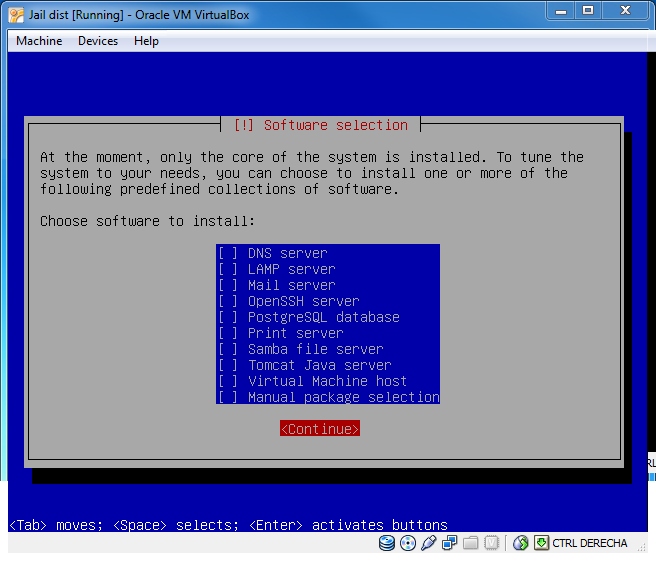Click the DNS server label text
This screenshot has width=656, height=561.
[x=287, y=253]
